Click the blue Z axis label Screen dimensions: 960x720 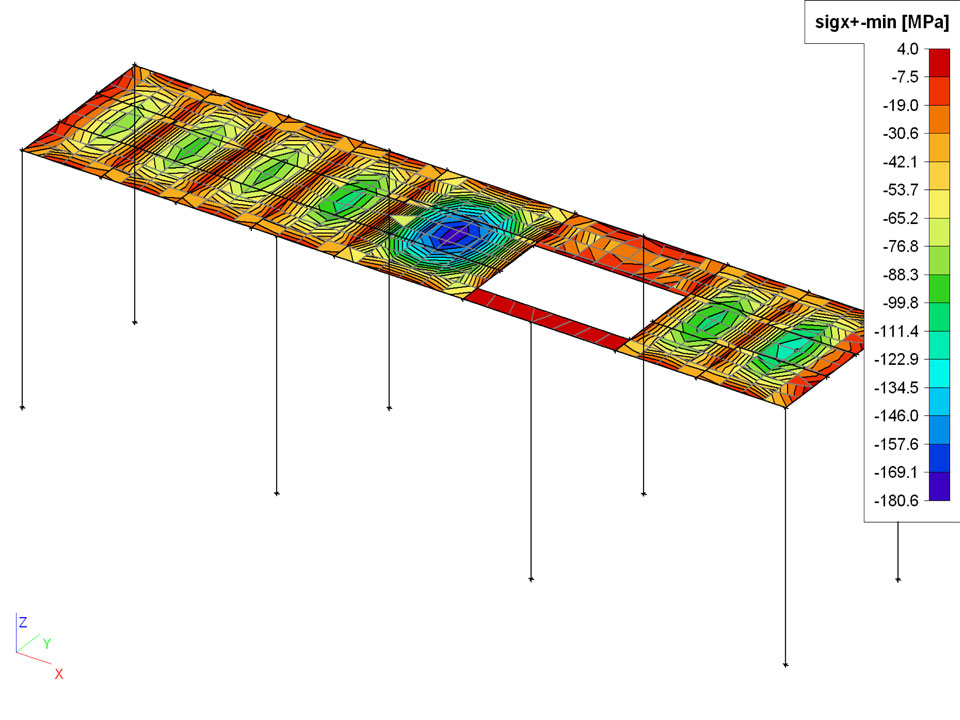[x=23, y=622]
